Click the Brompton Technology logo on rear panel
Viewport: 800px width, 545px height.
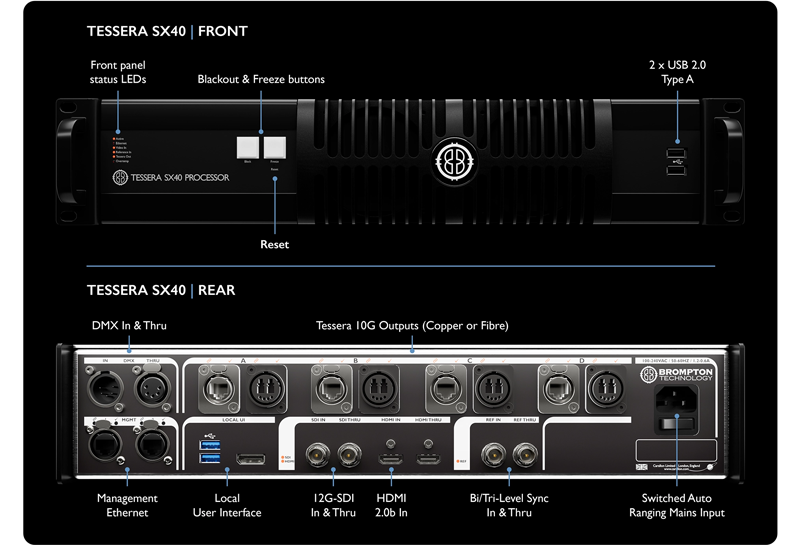pos(676,375)
